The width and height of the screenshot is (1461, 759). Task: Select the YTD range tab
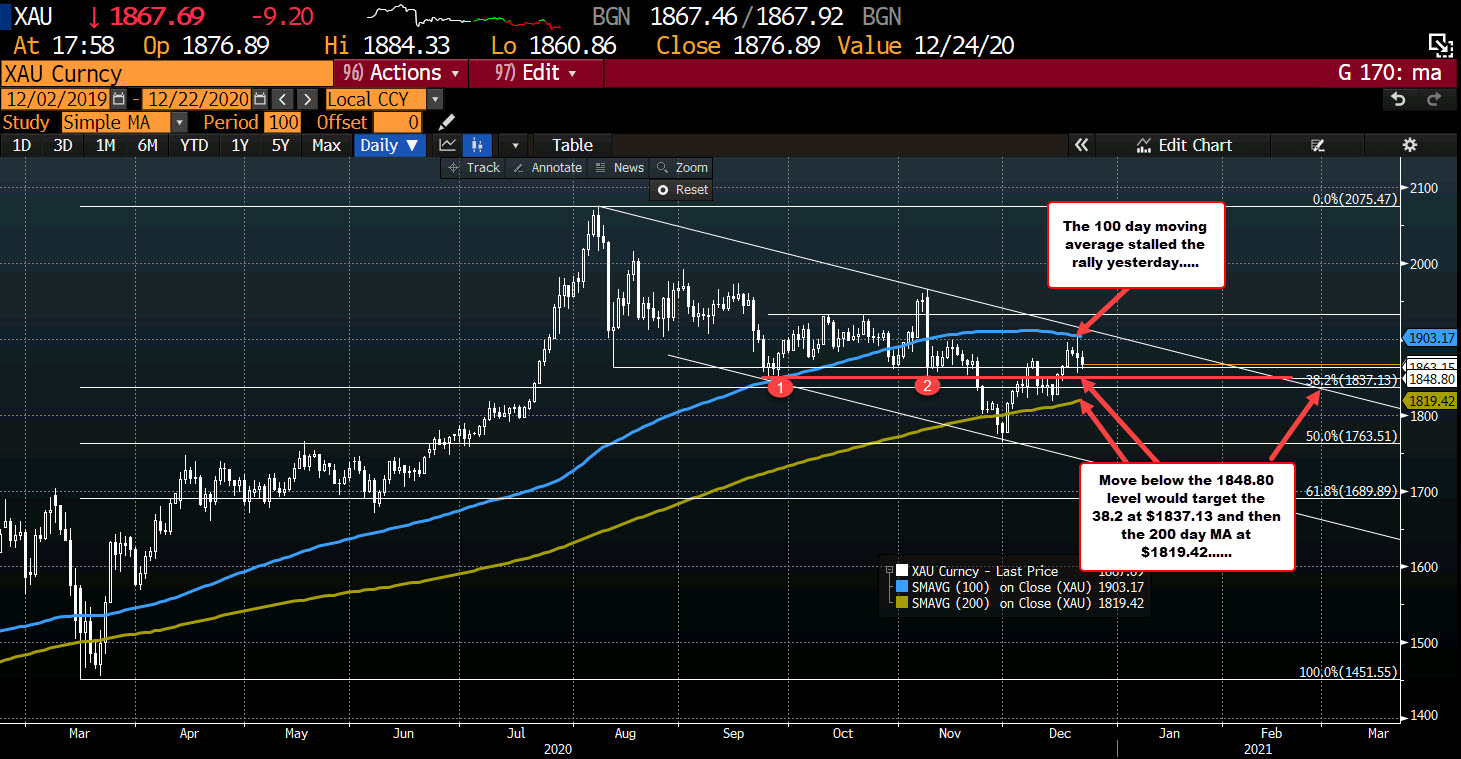(x=193, y=145)
